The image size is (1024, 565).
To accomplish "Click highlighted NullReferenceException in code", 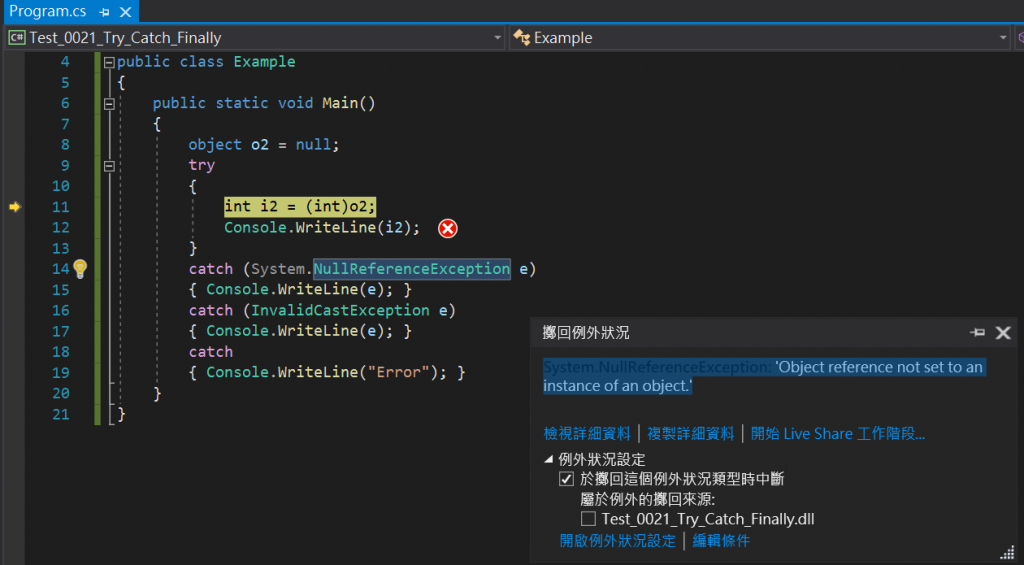I will [411, 269].
